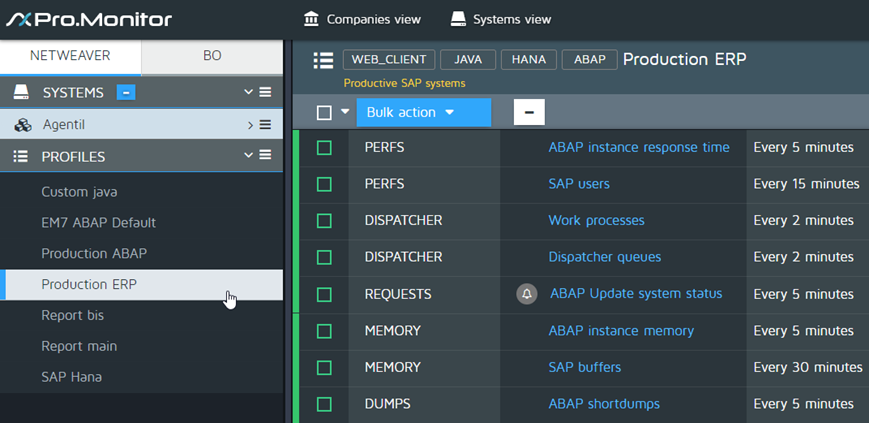Viewport: 869px width, 423px height.
Task: Tick the checkbox in the ABAP shortdumps row
Action: 324,404
